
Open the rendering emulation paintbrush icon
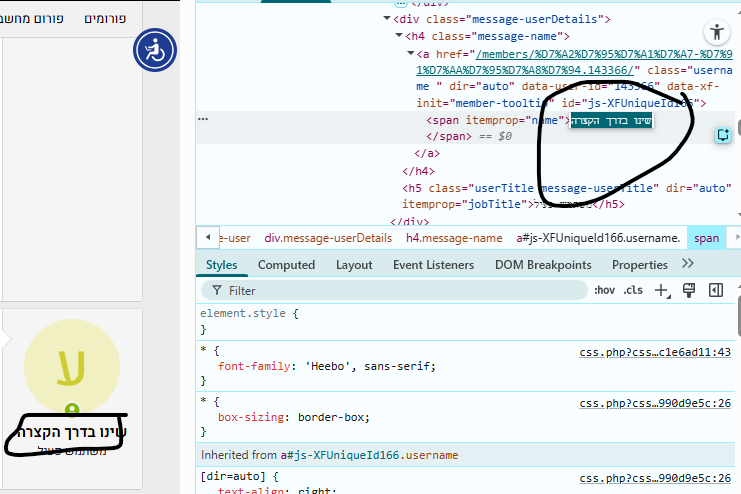[x=688, y=290]
